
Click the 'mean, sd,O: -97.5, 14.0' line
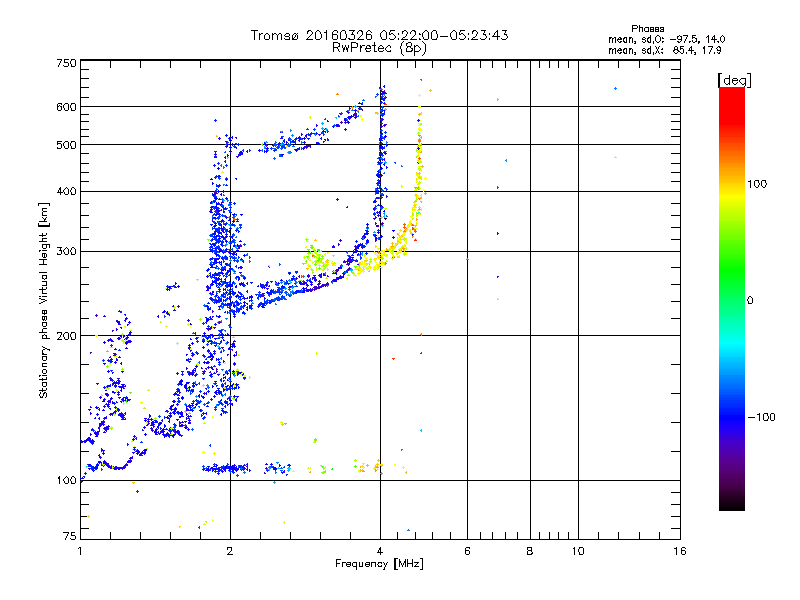coord(666,39)
